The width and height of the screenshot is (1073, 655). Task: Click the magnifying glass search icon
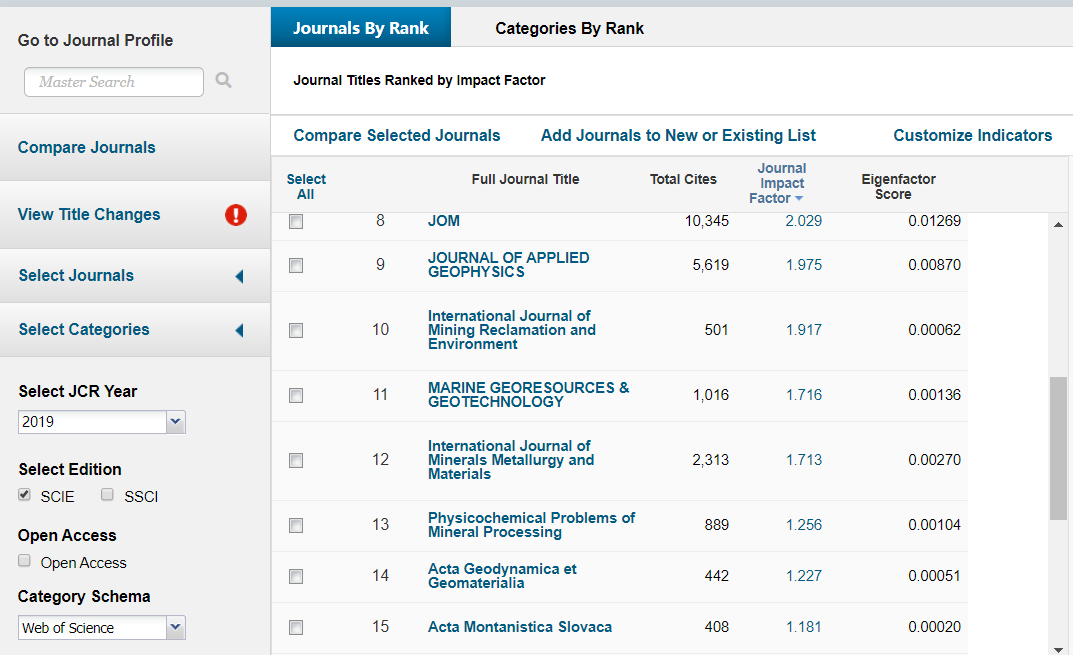[x=223, y=81]
